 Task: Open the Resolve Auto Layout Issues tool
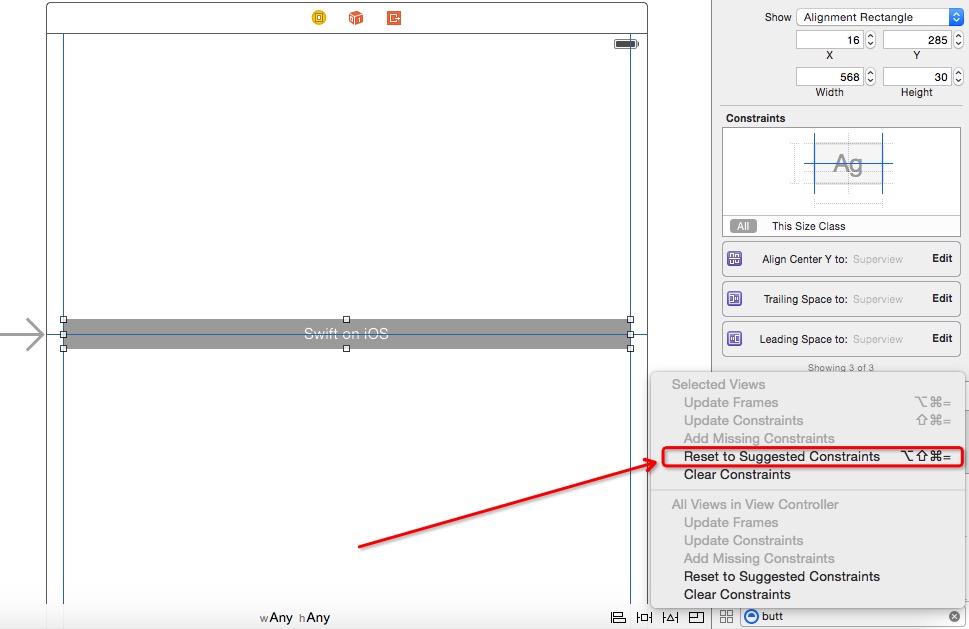(670, 617)
